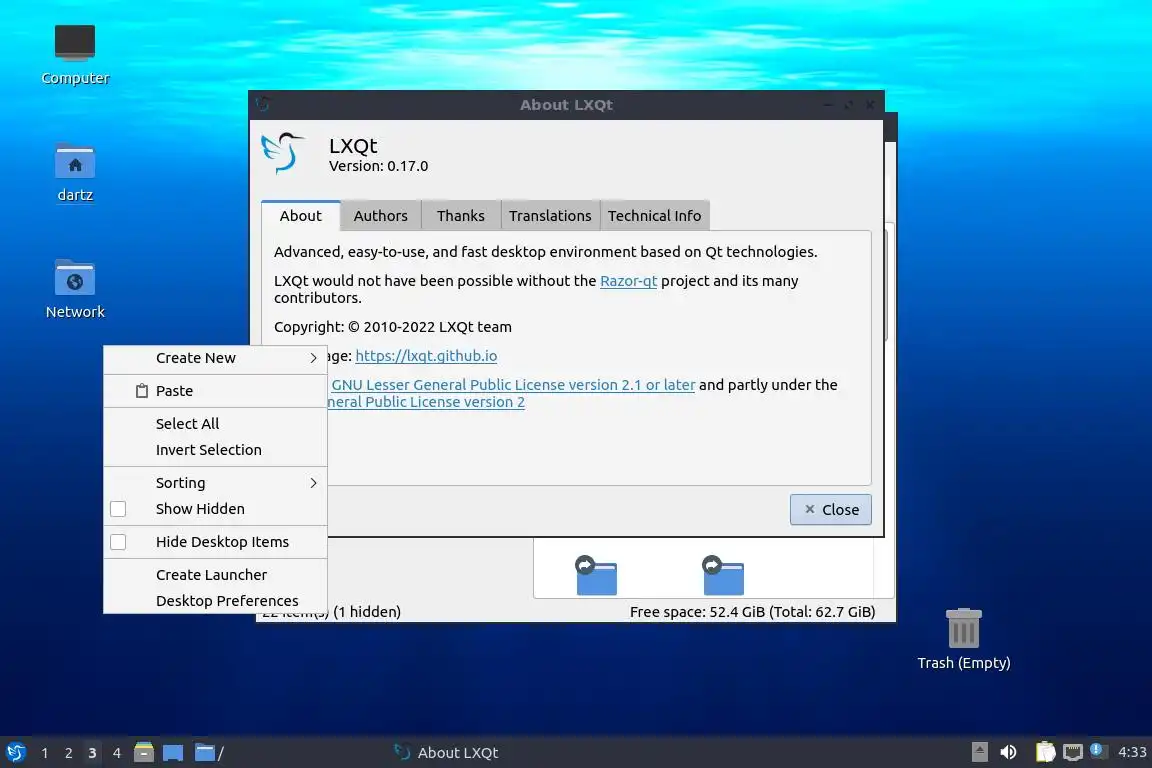Click the About LXQt taskbar button
This screenshot has width=1152, height=768.
pos(446,752)
